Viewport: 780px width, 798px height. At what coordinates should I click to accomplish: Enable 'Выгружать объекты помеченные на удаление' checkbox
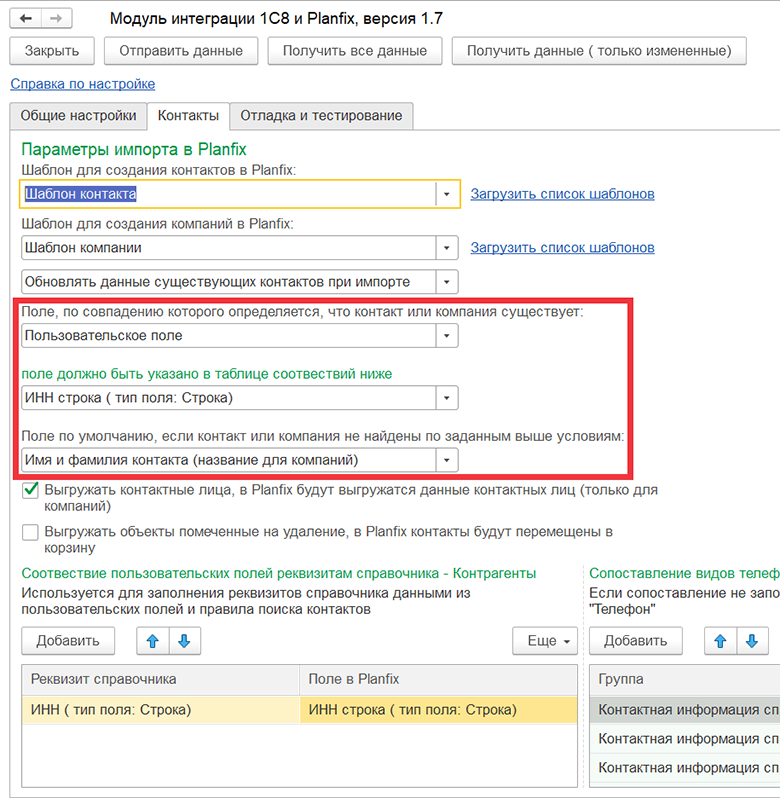[x=31, y=532]
